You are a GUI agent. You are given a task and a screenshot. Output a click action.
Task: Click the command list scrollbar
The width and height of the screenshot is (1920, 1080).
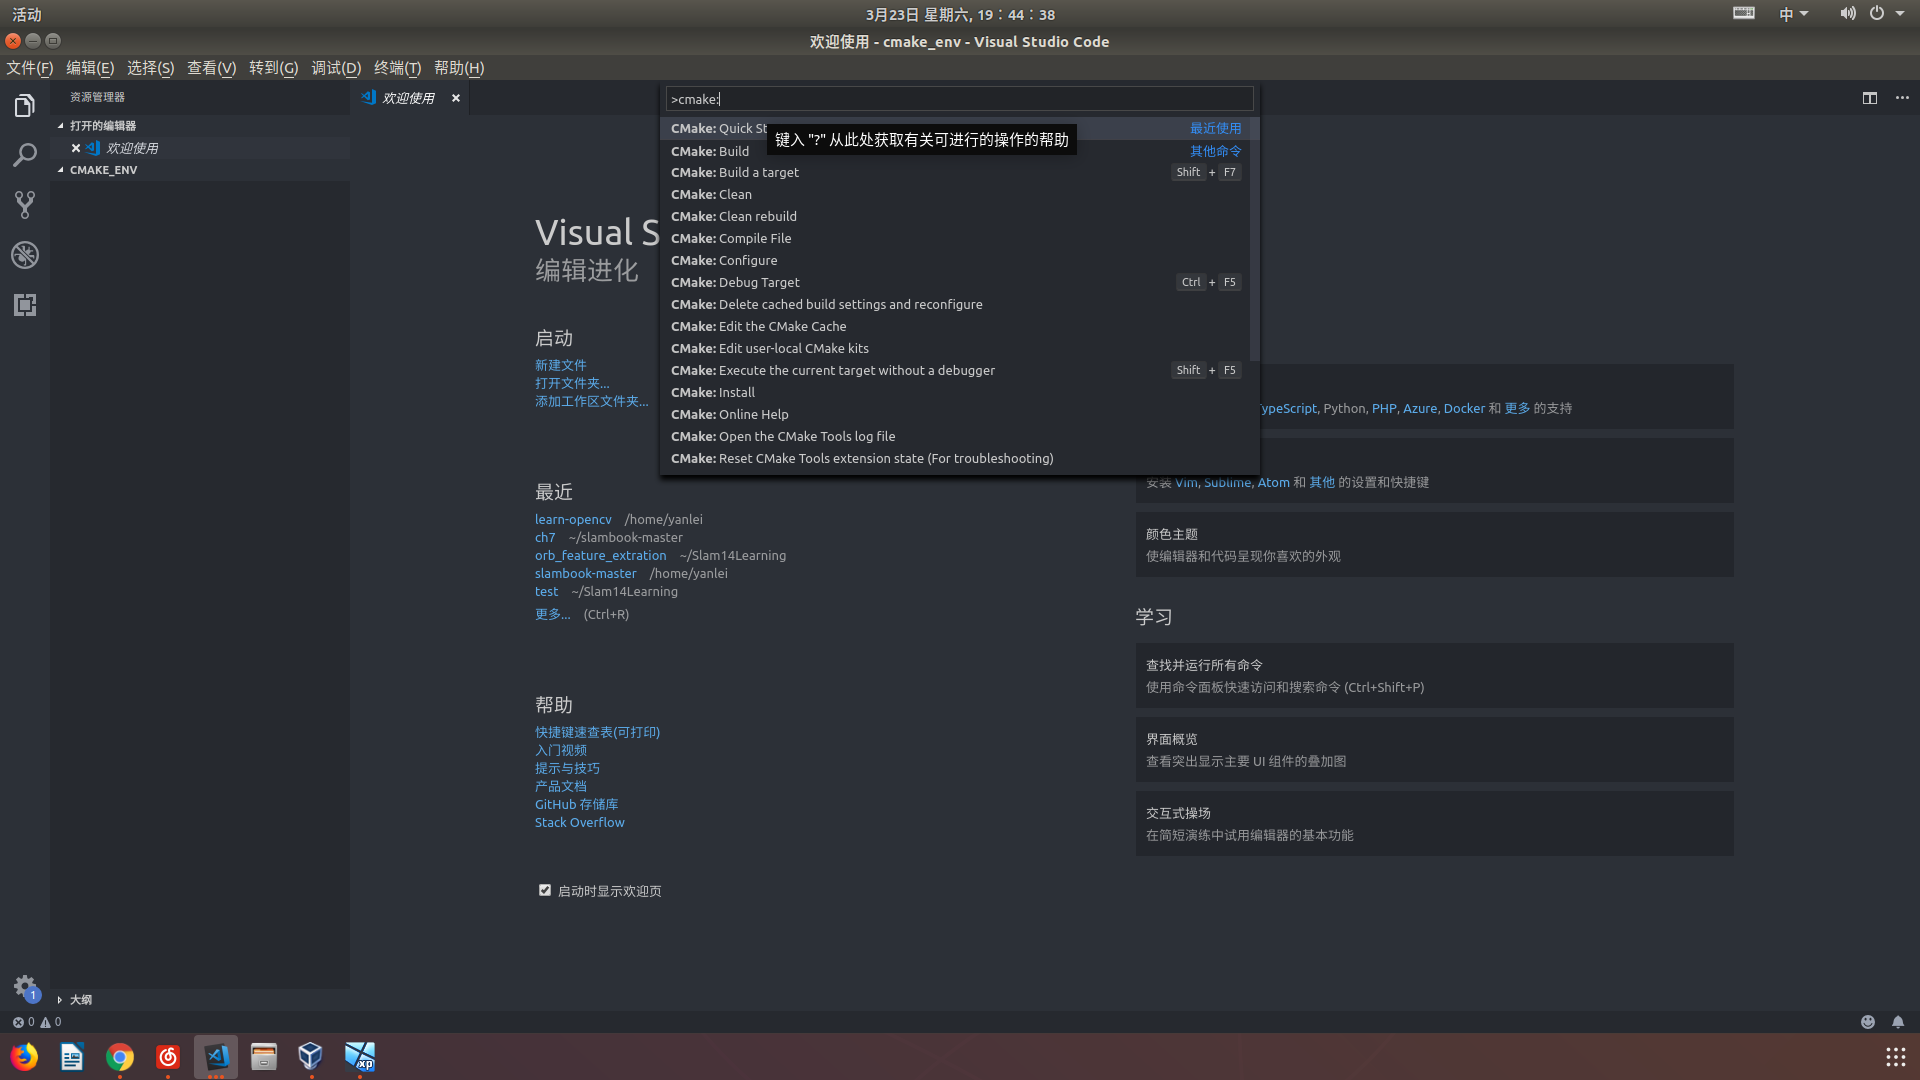click(x=1255, y=240)
